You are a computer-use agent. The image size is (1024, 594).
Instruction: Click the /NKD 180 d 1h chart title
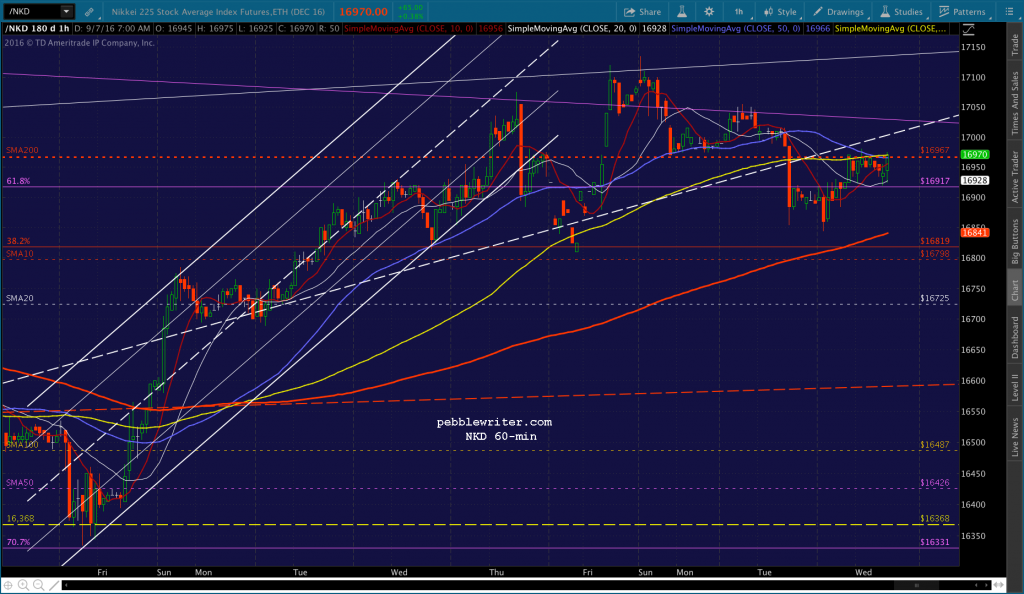37,29
